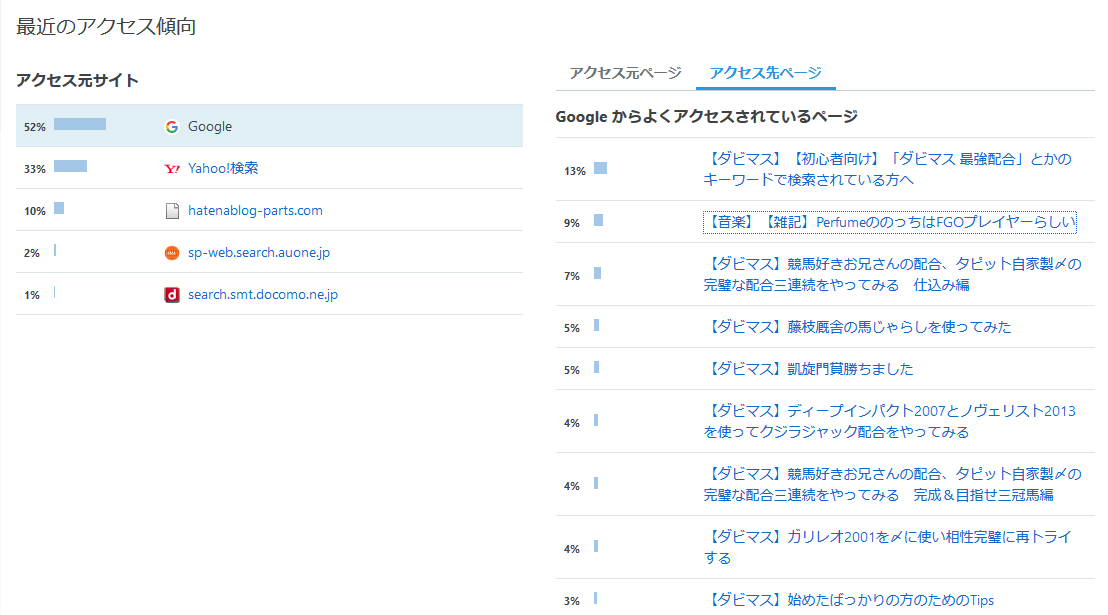Image resolution: width=1108 pixels, height=615 pixels.
Task: Click the 7% percentage label
Action: [572, 276]
